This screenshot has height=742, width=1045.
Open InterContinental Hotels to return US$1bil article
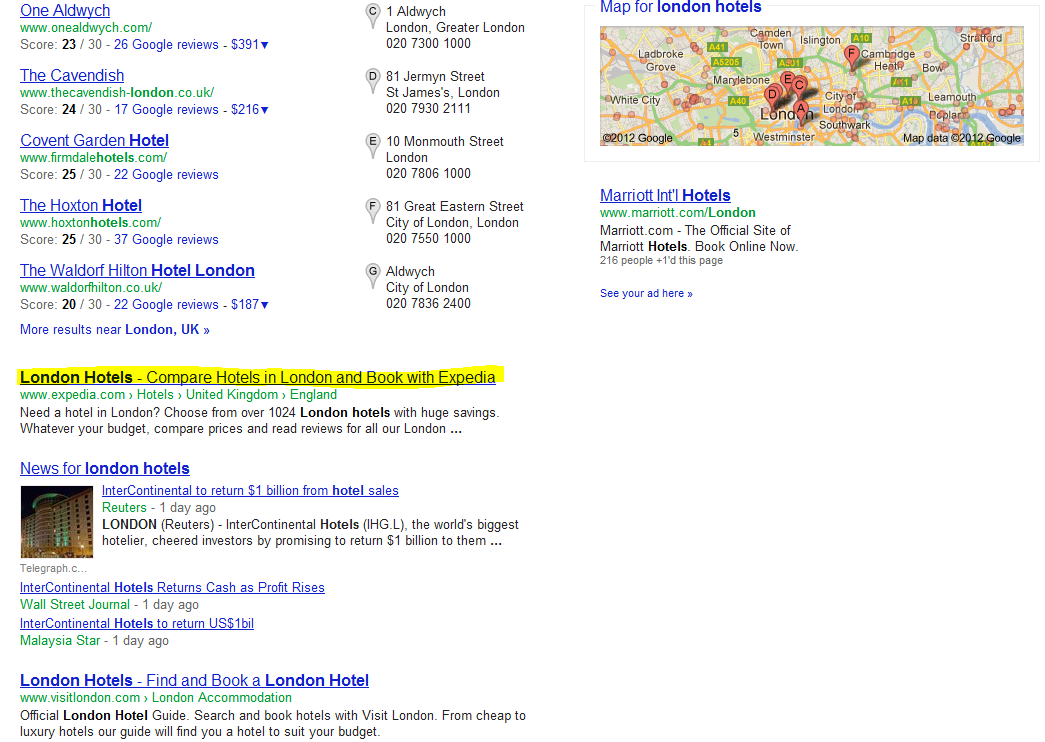137,623
